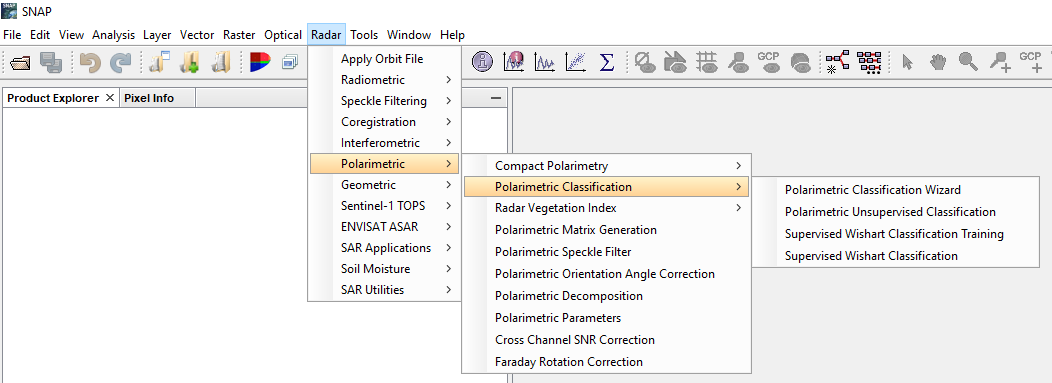This screenshot has height=383, width=1052.
Task: Open the File menu
Action: 12,35
